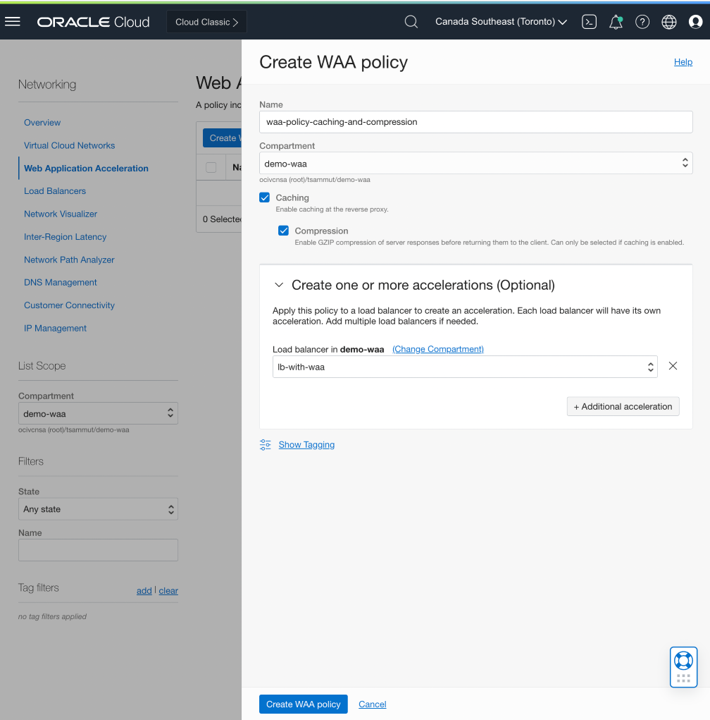710x720 pixels.
Task: Click the policy Name input field
Action: tap(476, 122)
